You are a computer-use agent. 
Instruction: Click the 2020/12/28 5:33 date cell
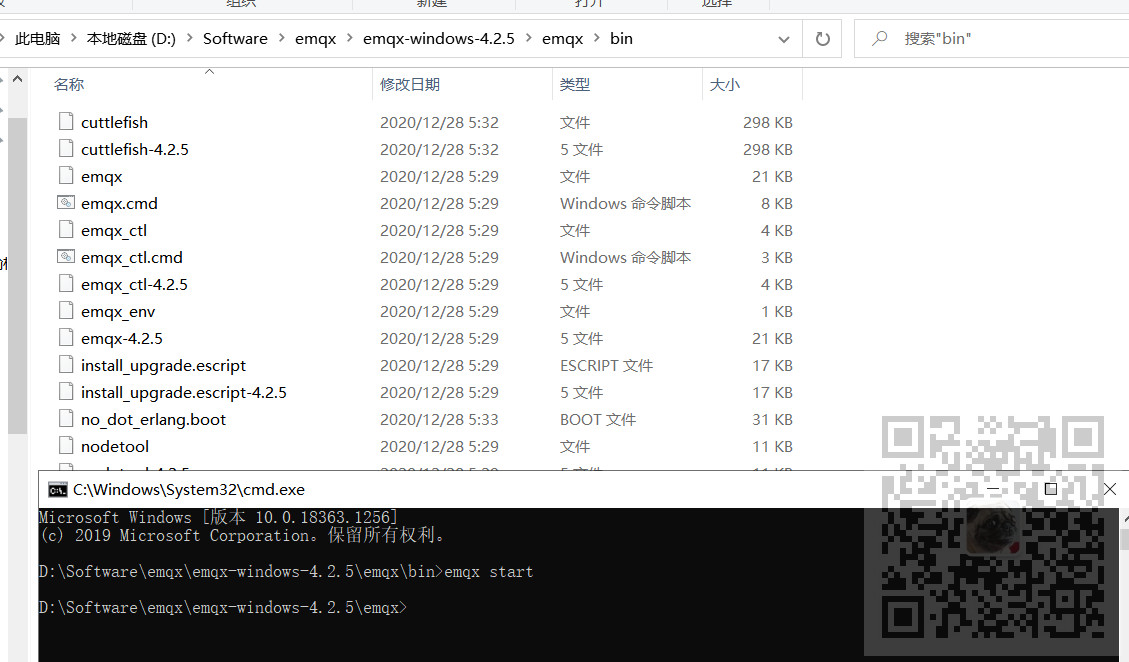pos(439,419)
